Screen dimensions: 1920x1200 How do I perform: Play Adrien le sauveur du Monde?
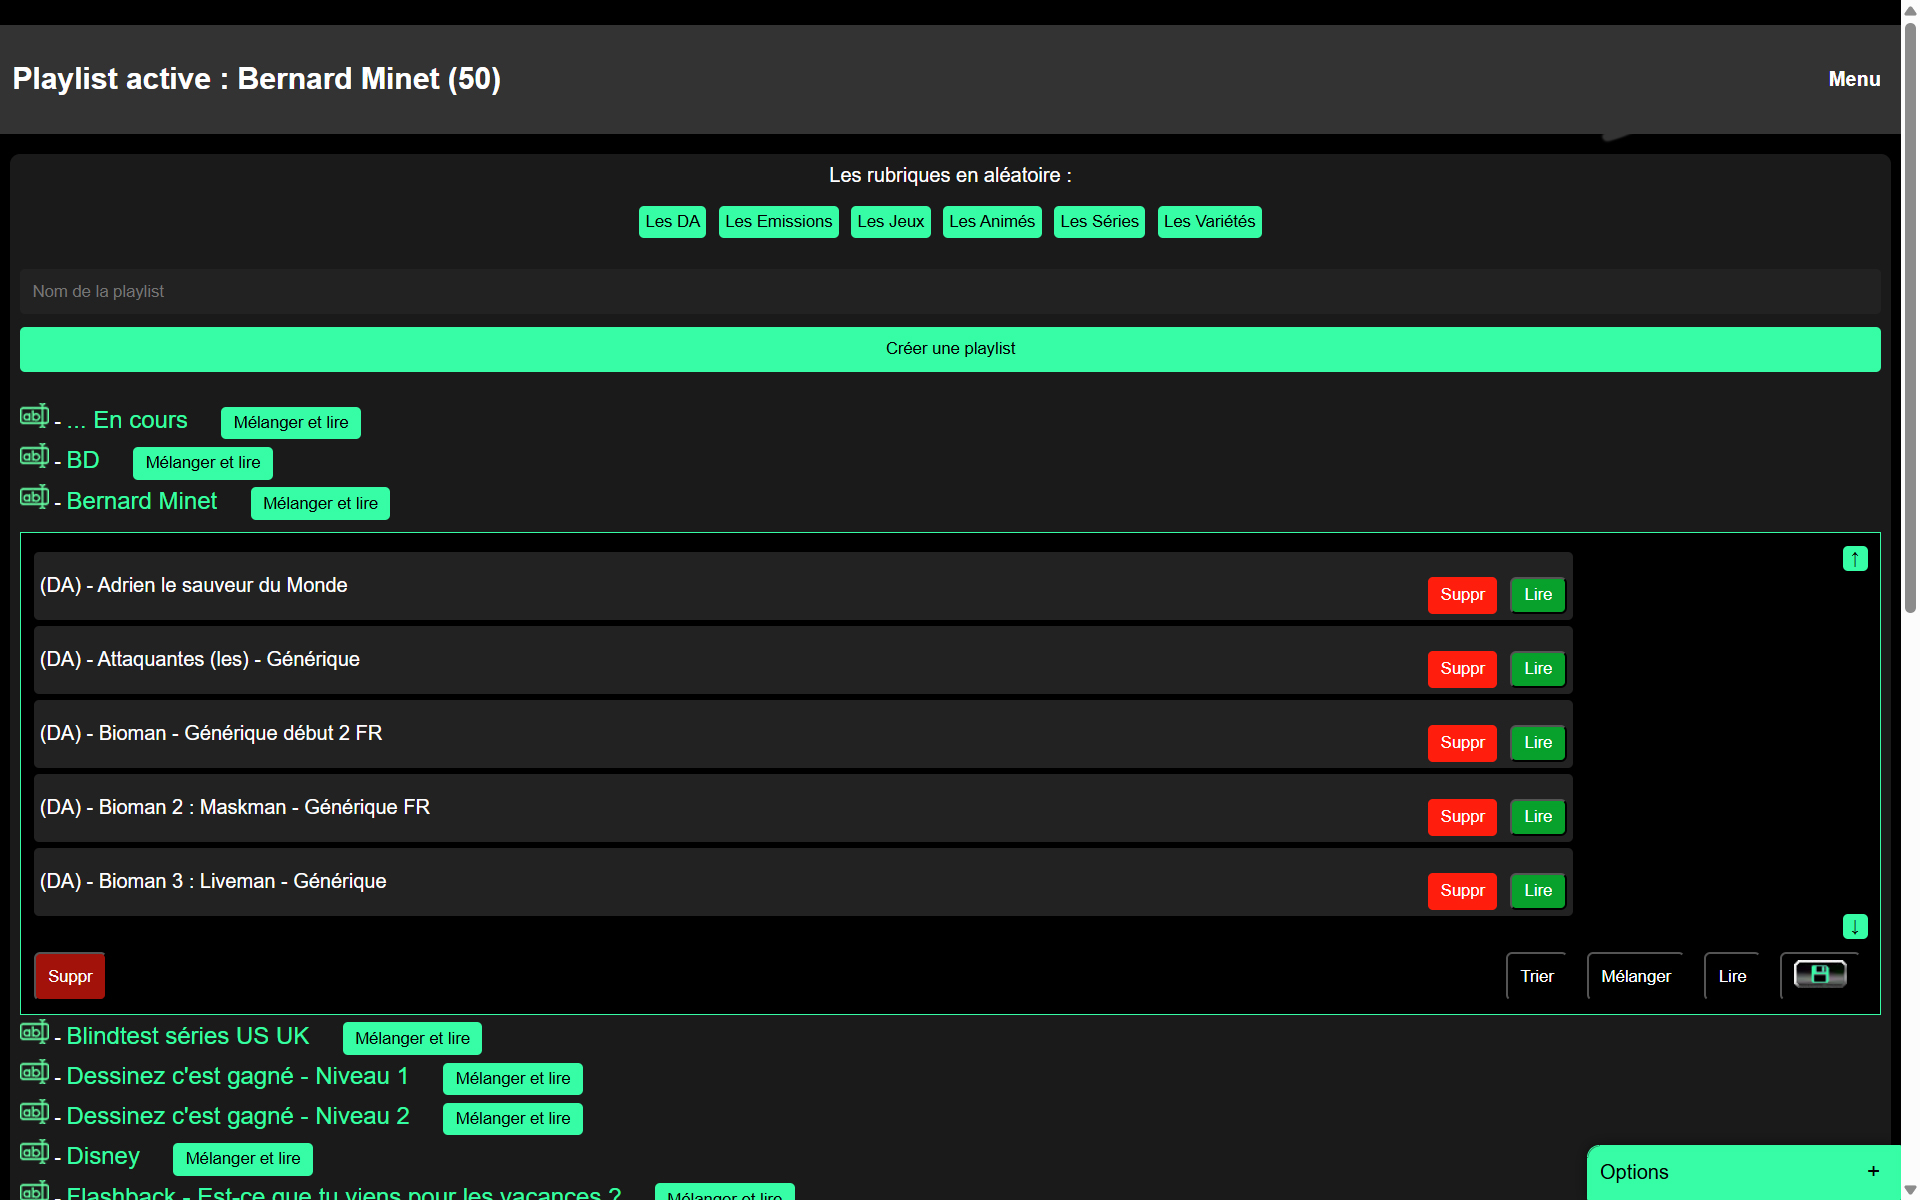pos(1537,595)
